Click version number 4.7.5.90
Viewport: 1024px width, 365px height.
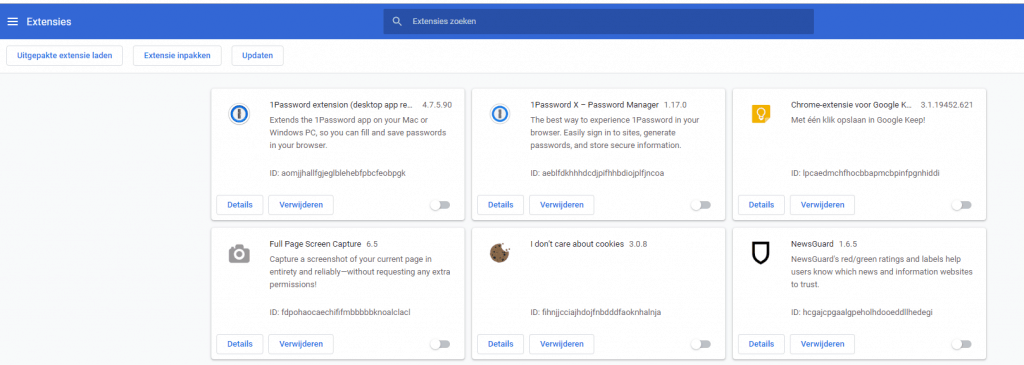pos(437,104)
